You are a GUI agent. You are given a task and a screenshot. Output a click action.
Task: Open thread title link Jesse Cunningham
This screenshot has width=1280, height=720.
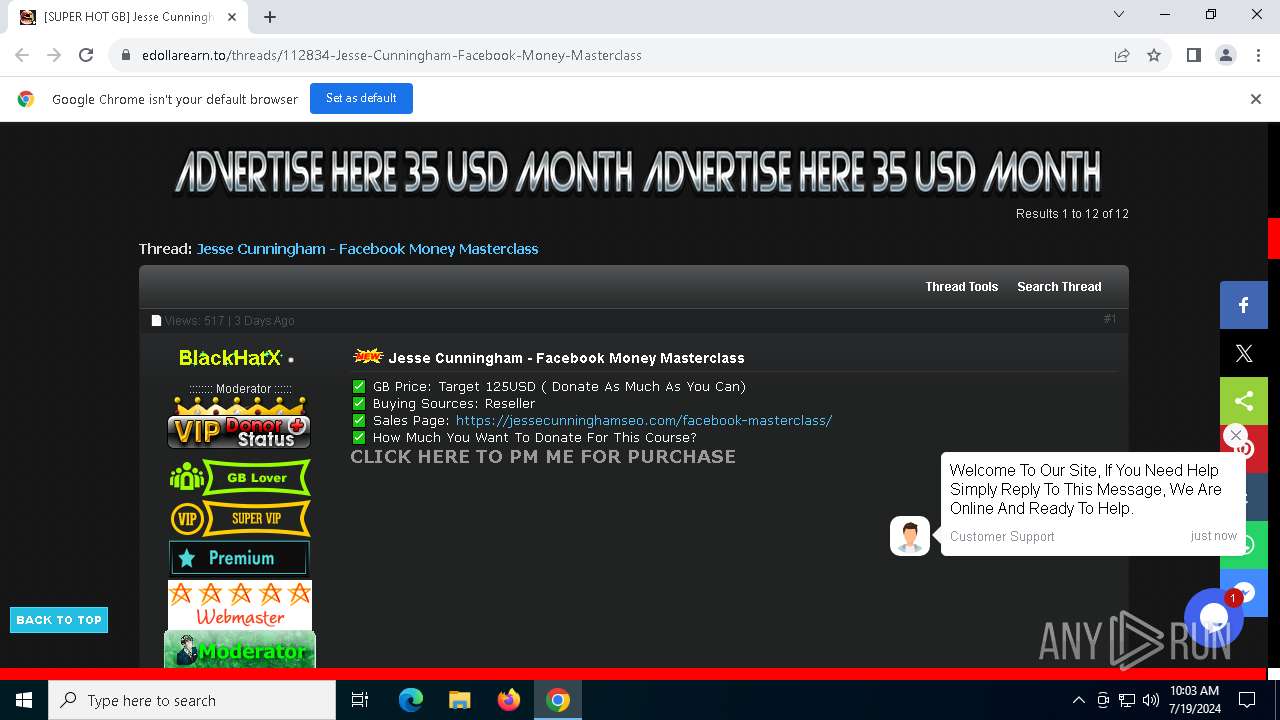click(367, 248)
